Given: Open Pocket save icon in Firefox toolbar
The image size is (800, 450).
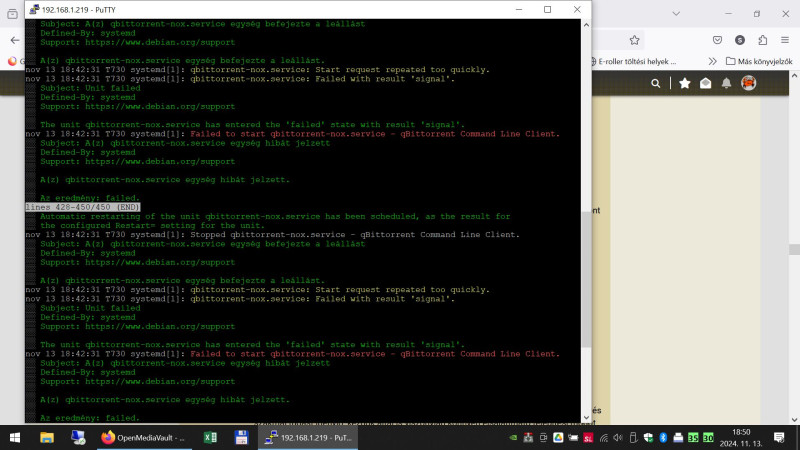Looking at the screenshot, I should [717, 40].
